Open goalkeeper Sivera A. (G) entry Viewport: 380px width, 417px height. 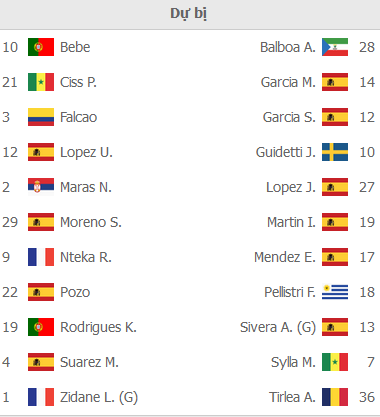pos(278,327)
